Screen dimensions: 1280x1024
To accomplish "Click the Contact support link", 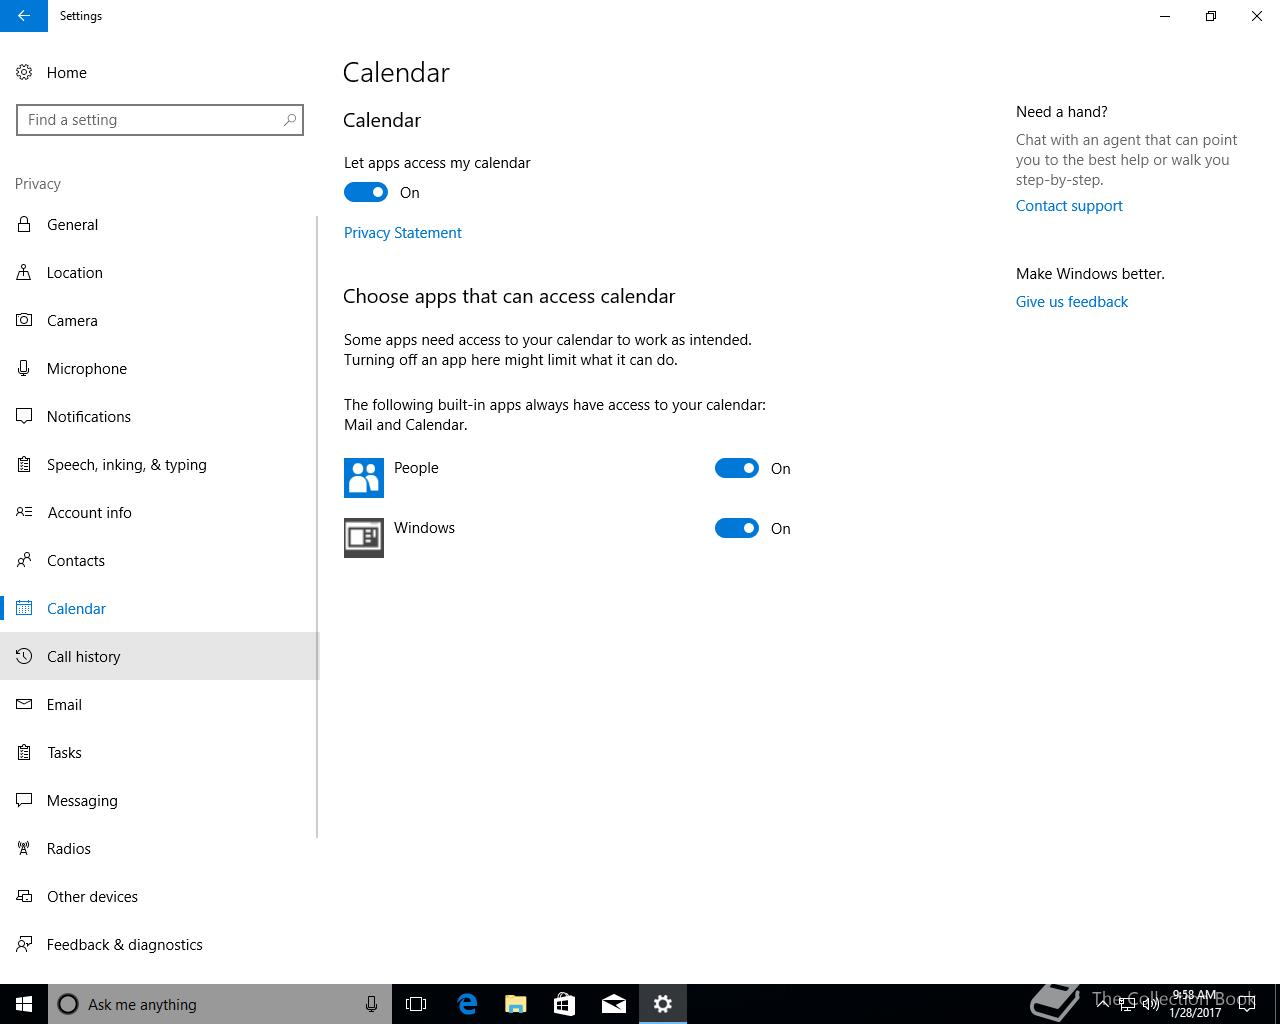I will (1069, 205).
